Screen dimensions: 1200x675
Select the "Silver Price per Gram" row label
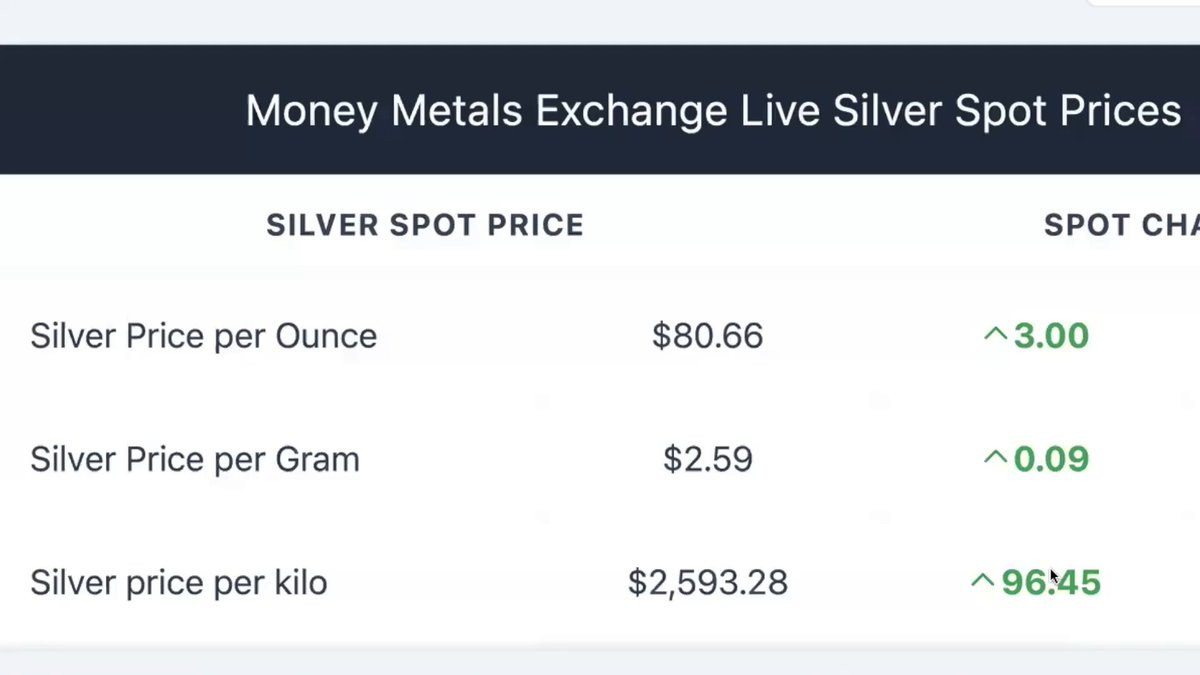(195, 460)
